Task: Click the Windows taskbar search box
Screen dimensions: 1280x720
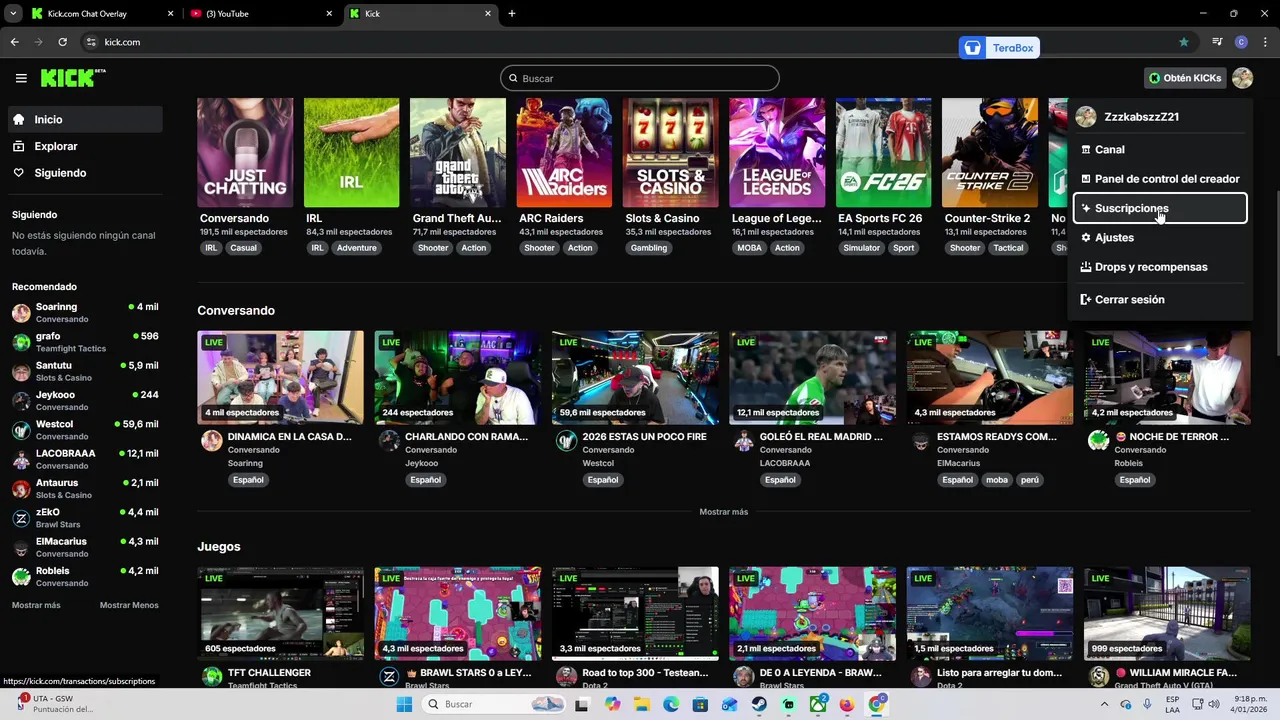Action: click(x=495, y=704)
